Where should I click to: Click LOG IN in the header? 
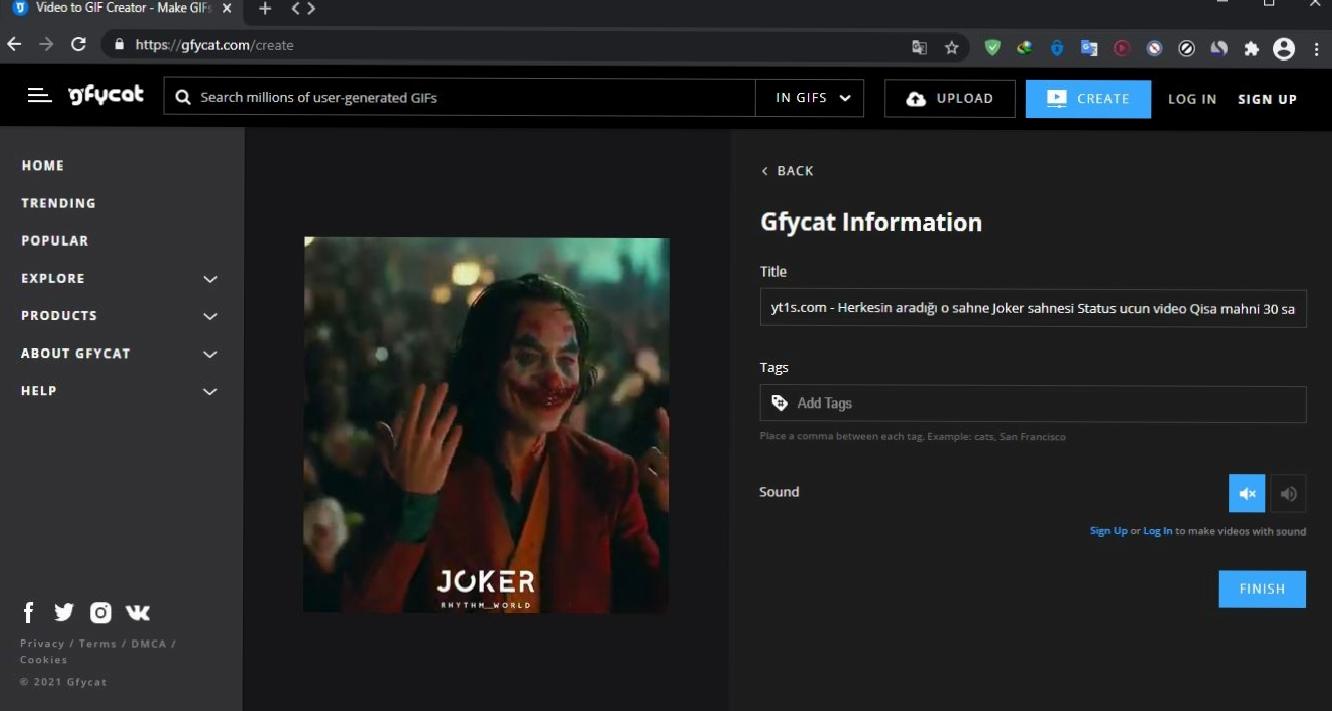1192,99
